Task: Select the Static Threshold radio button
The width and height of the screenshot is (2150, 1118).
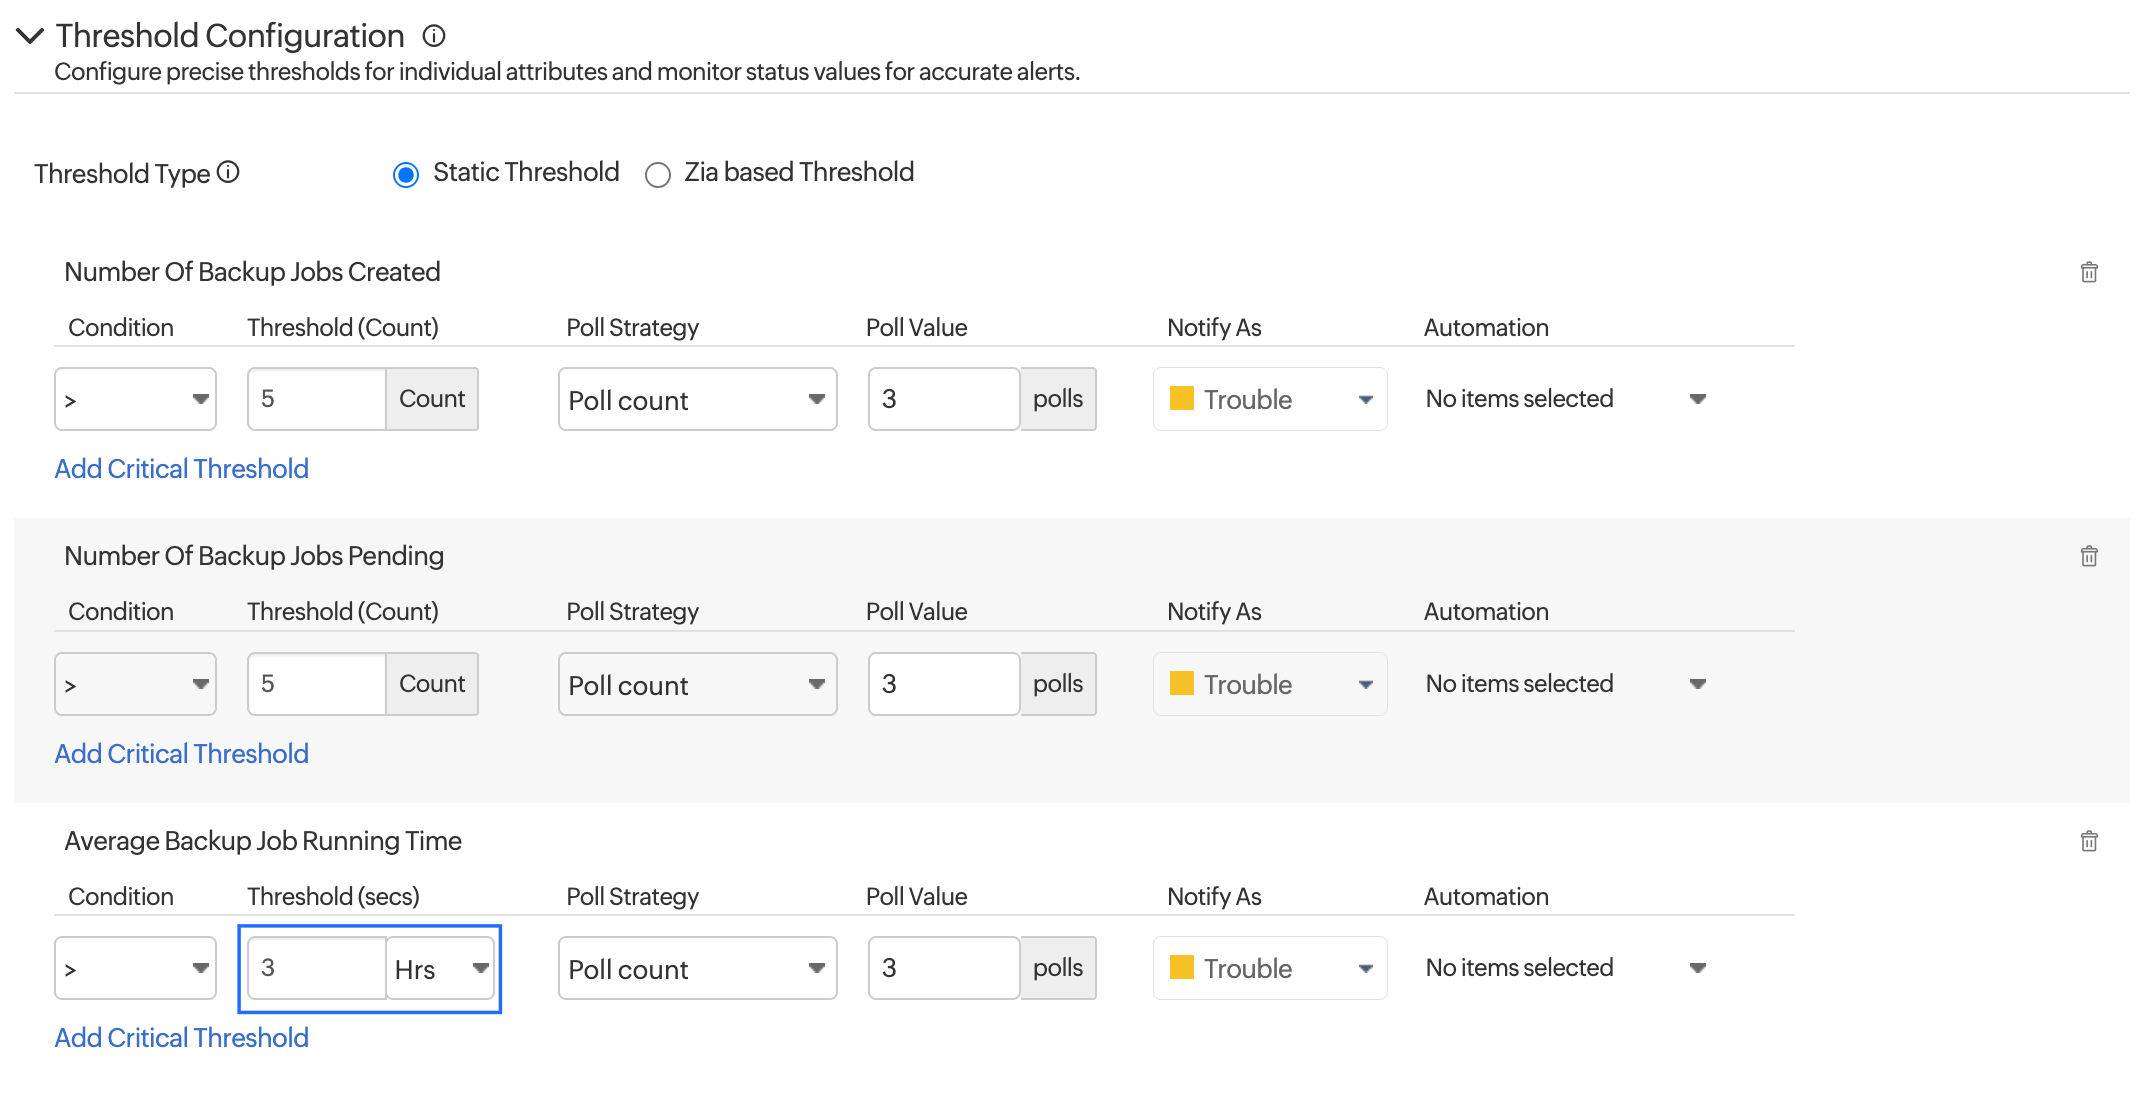Action: tap(406, 175)
